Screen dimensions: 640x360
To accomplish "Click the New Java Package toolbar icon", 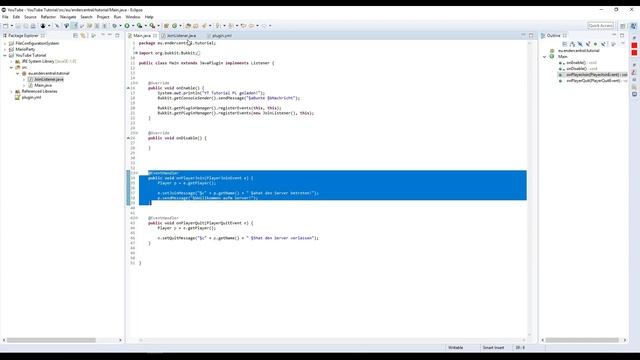I will [x=166, y=26].
